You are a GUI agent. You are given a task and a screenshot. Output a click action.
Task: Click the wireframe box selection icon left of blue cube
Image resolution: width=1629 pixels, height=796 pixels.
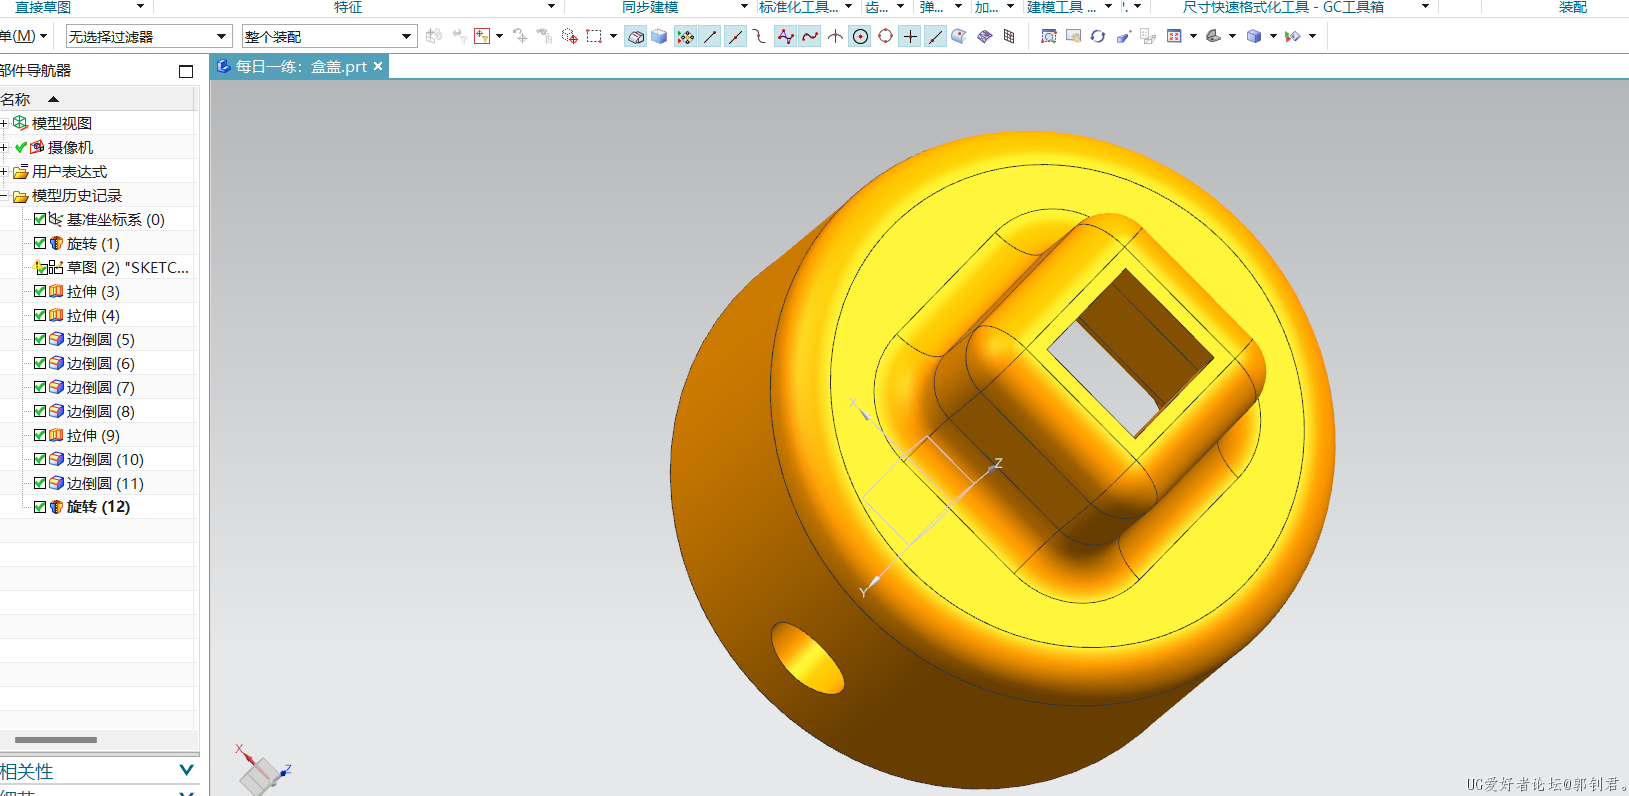pos(635,36)
